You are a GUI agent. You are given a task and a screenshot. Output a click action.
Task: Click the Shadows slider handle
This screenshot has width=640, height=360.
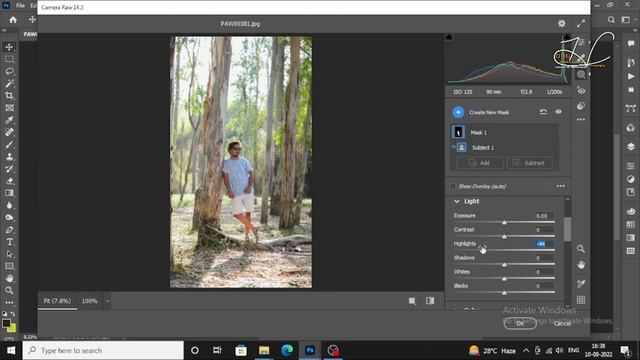coord(504,264)
